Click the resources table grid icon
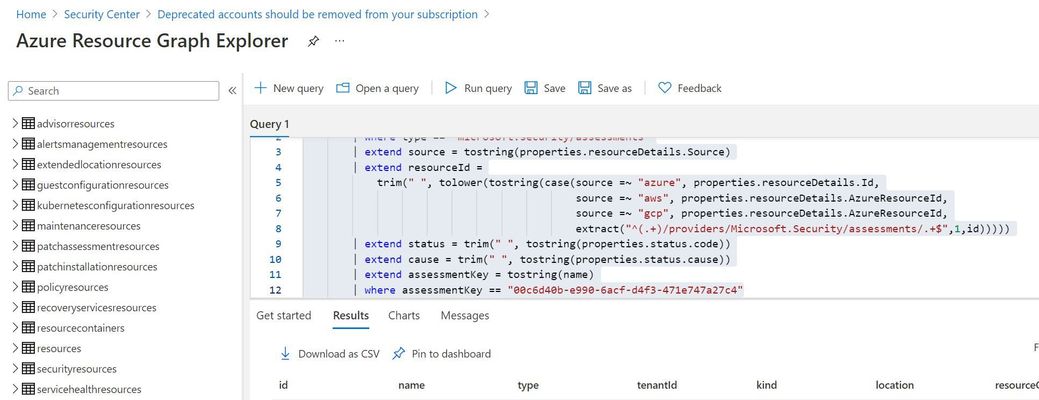This screenshot has height=400, width=1039. [x=28, y=348]
